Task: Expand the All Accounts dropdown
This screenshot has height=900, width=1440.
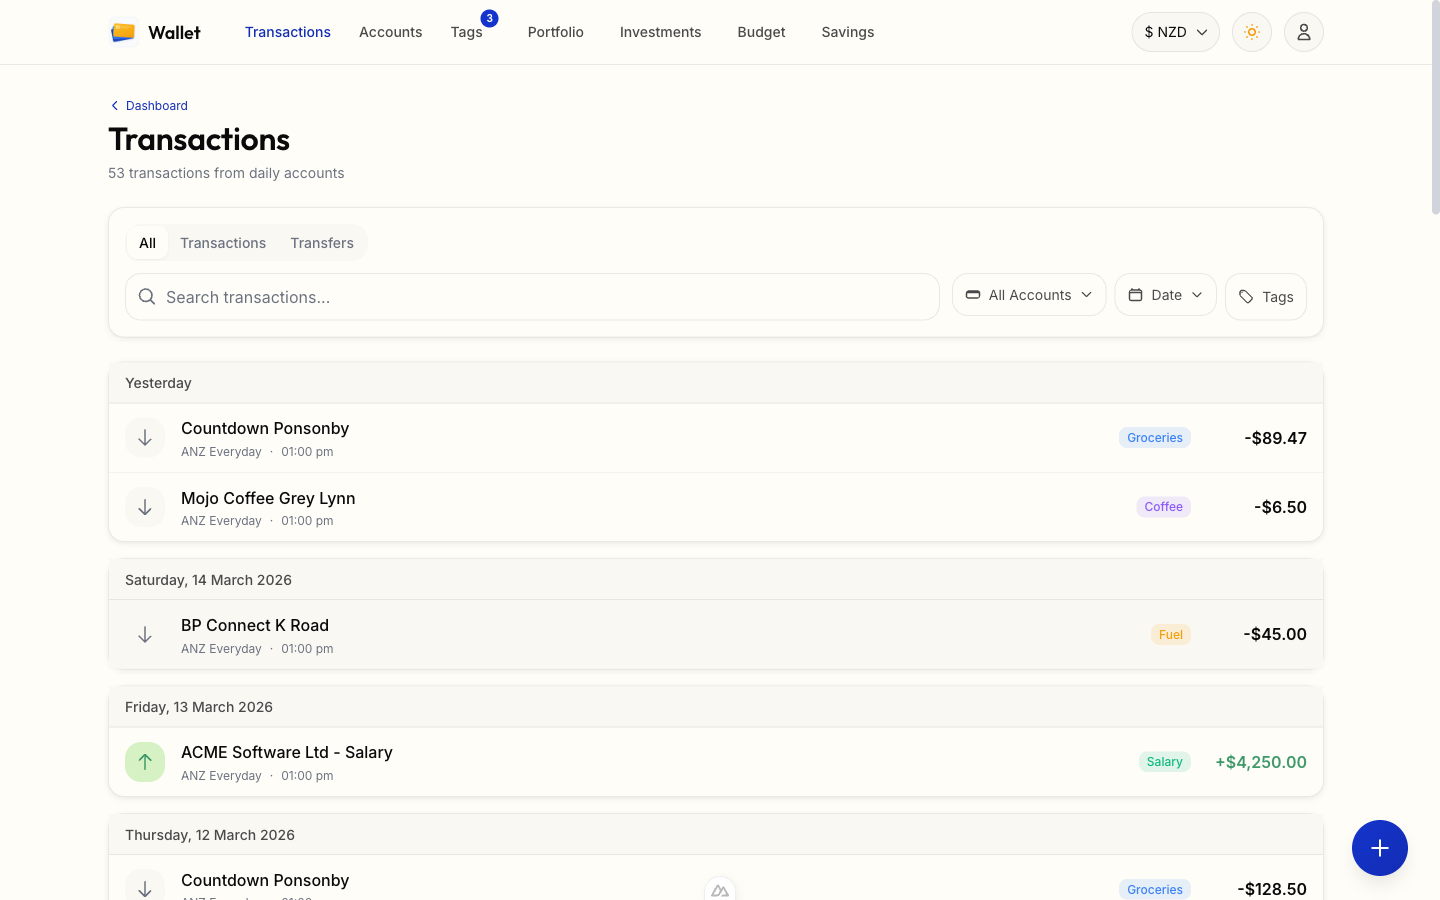Action: point(1029,294)
